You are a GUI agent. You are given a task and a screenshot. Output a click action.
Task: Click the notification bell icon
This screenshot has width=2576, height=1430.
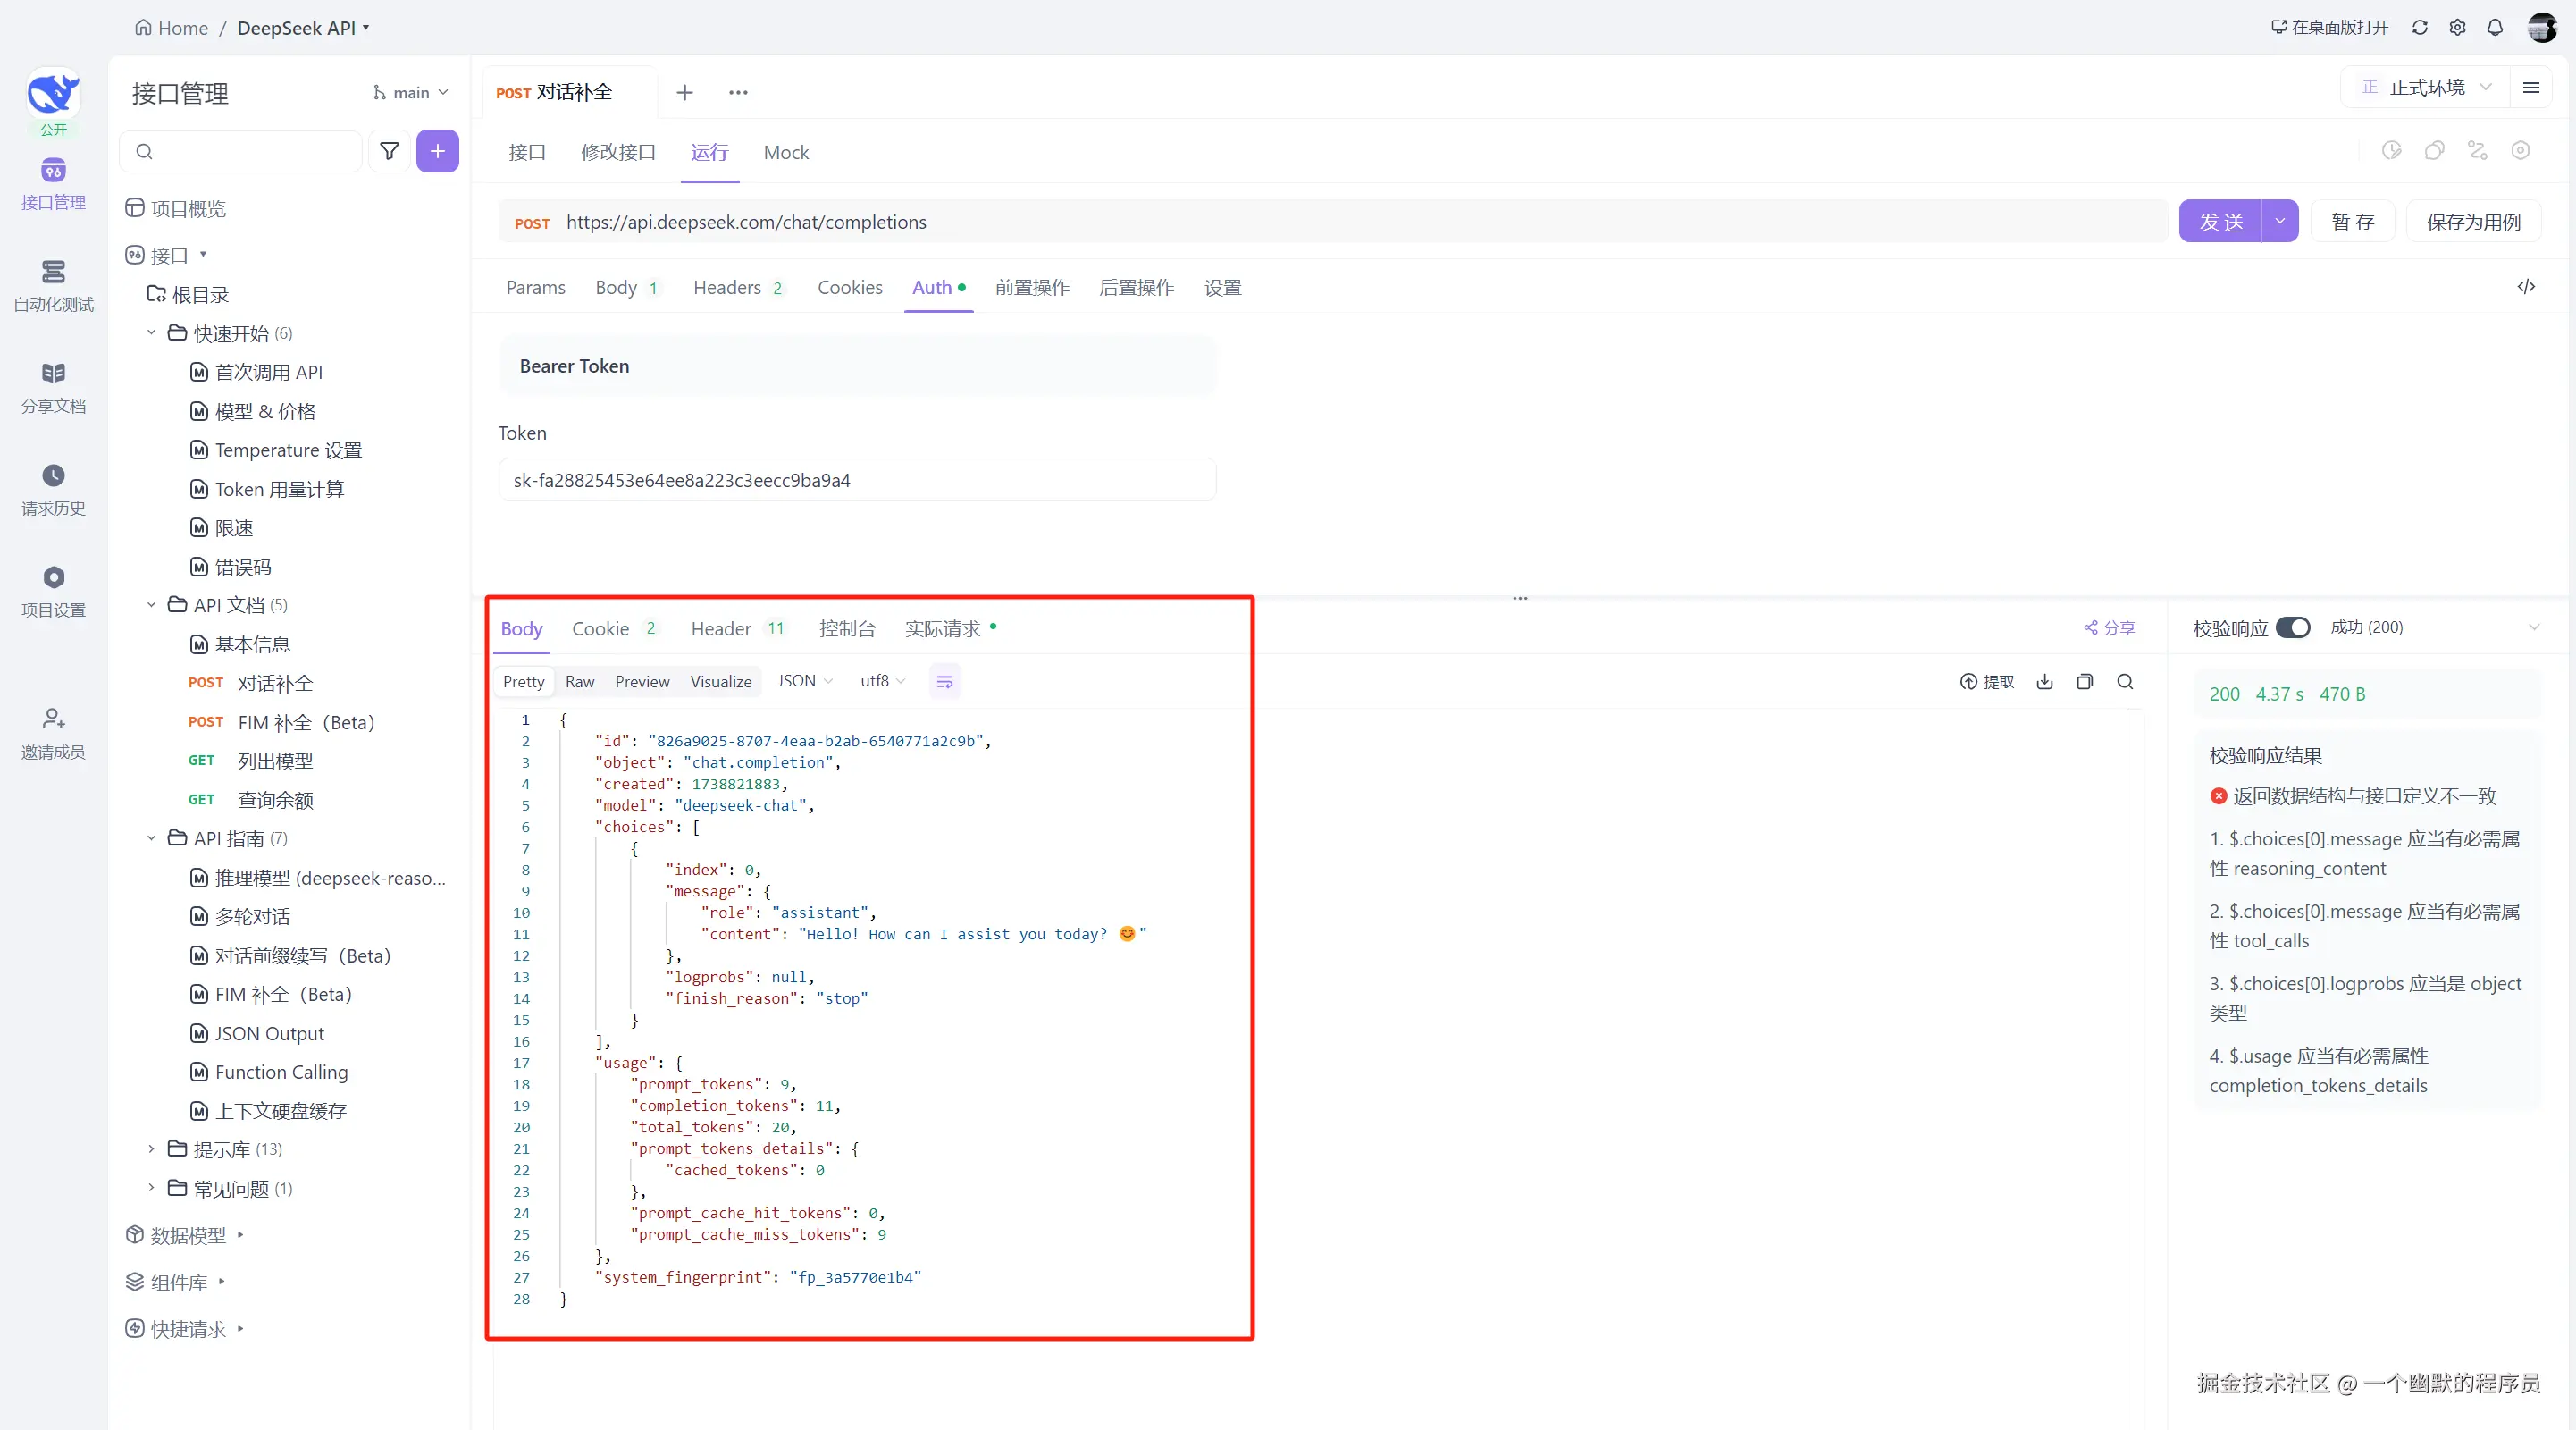pyautogui.click(x=2494, y=27)
